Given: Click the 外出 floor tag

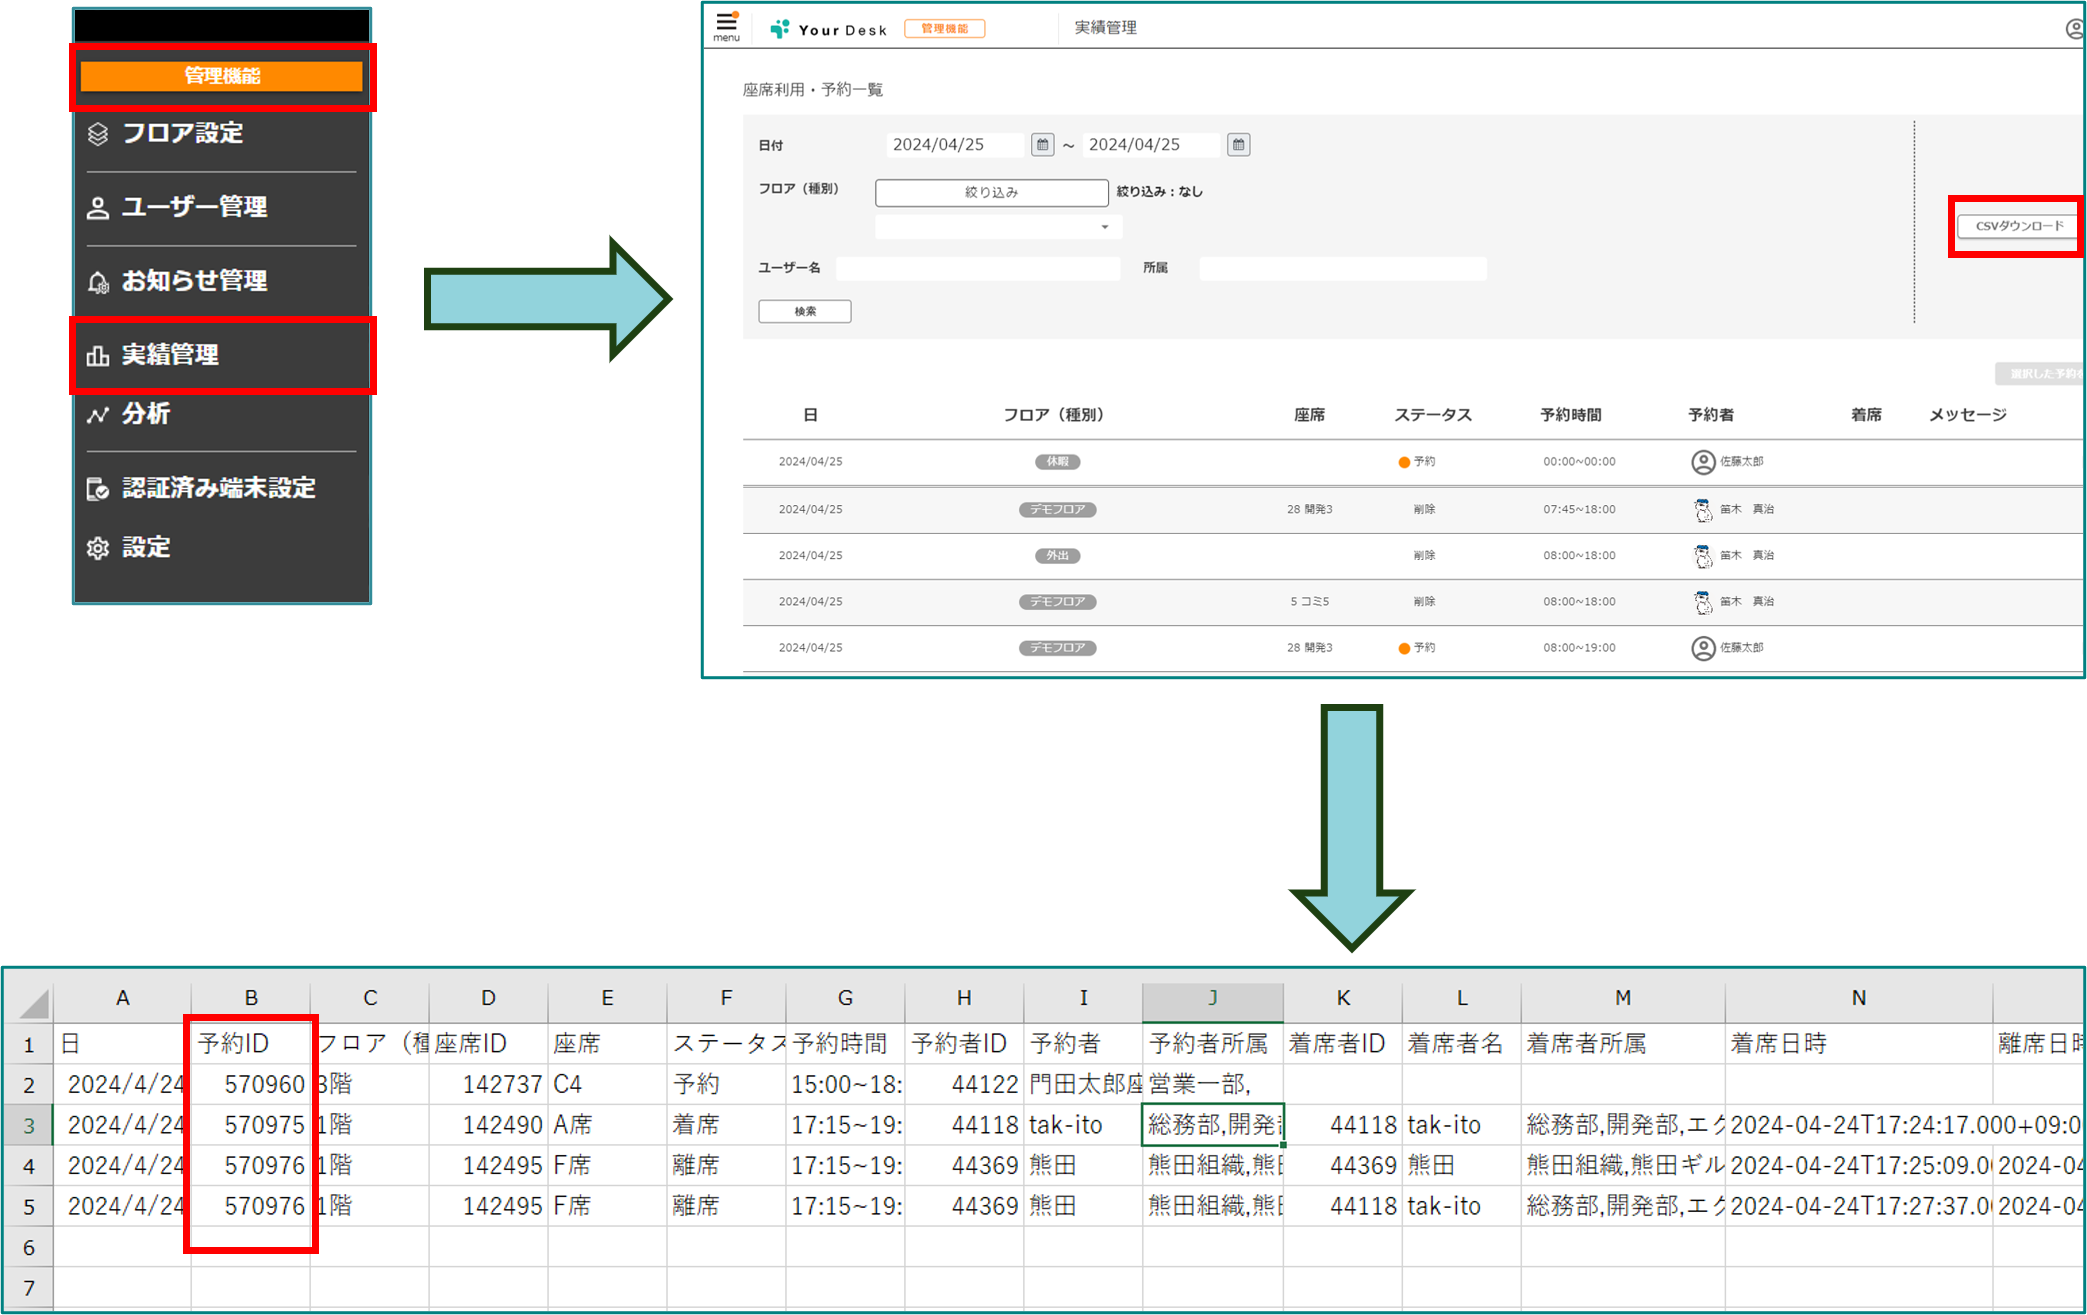Looking at the screenshot, I should pyautogui.click(x=1057, y=556).
